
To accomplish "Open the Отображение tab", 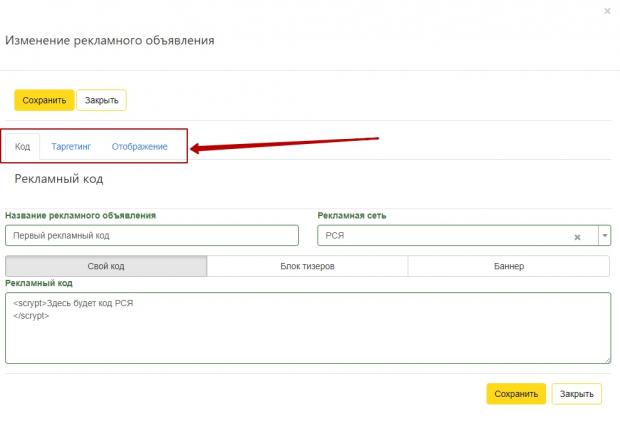I will tap(140, 146).
